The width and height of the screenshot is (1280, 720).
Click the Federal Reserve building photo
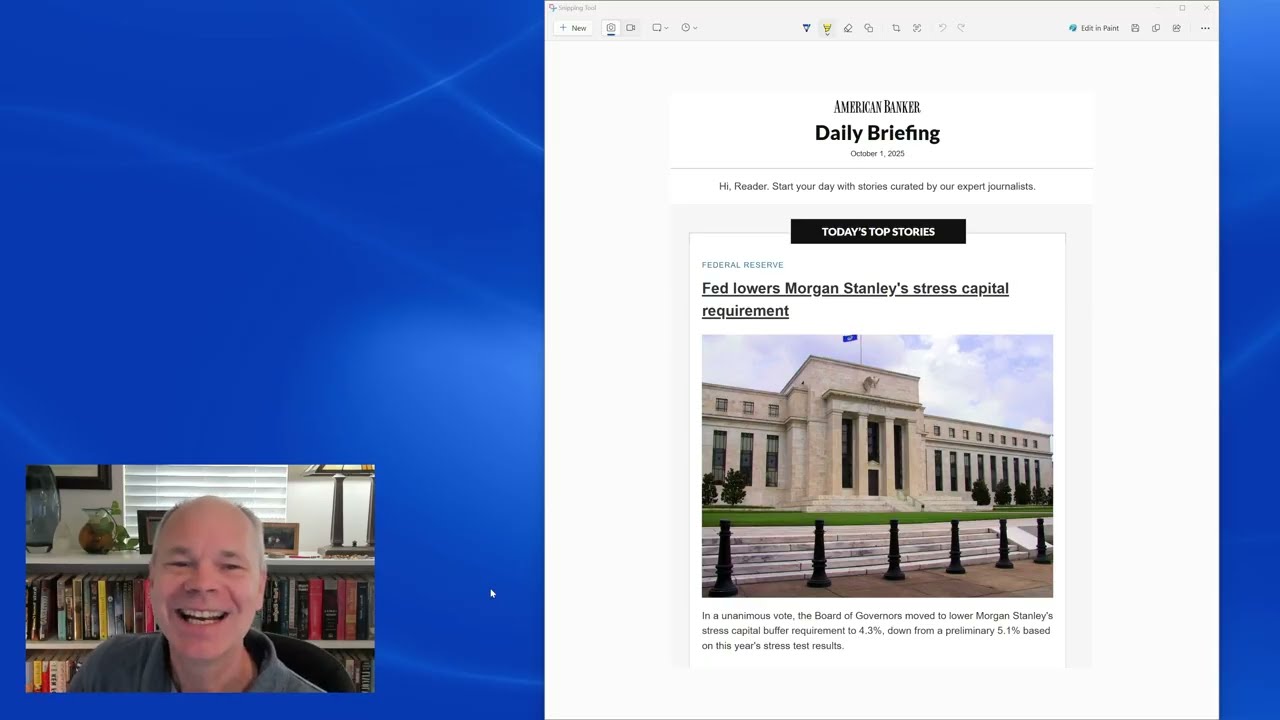[877, 466]
